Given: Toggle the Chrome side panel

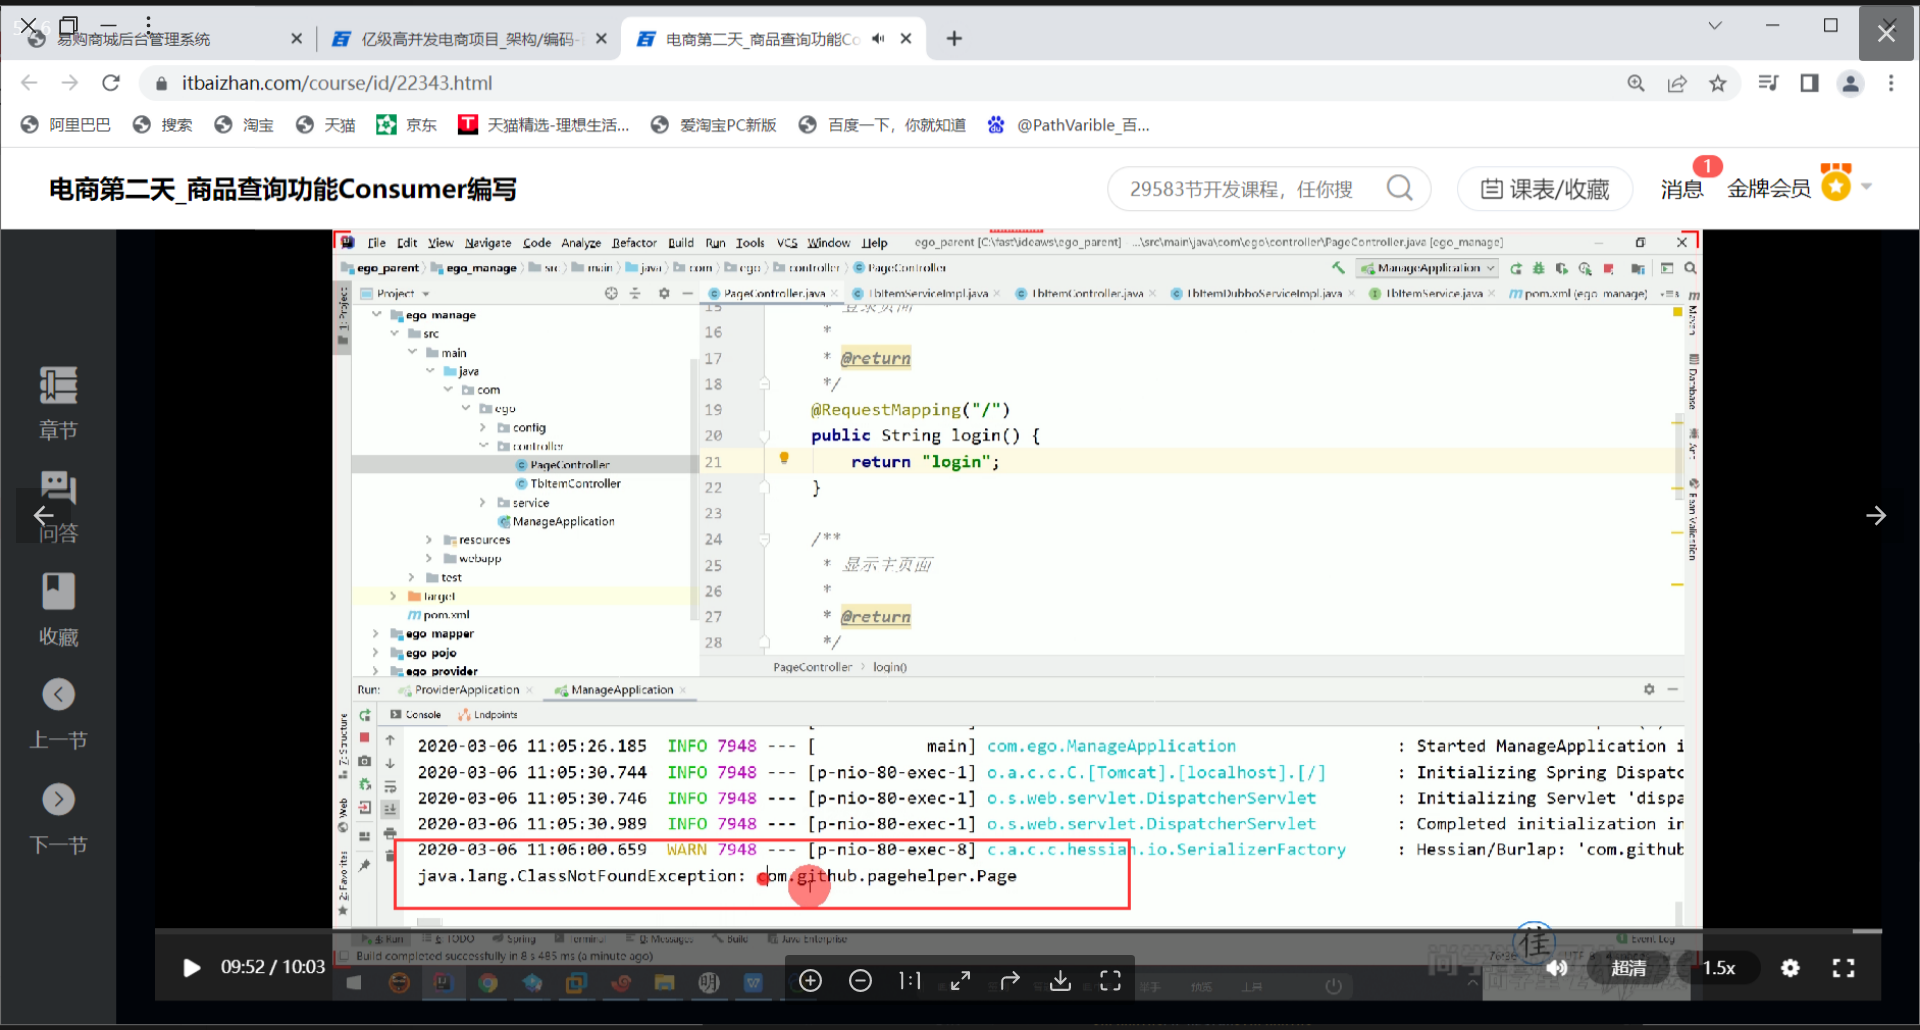Looking at the screenshot, I should (x=1809, y=83).
